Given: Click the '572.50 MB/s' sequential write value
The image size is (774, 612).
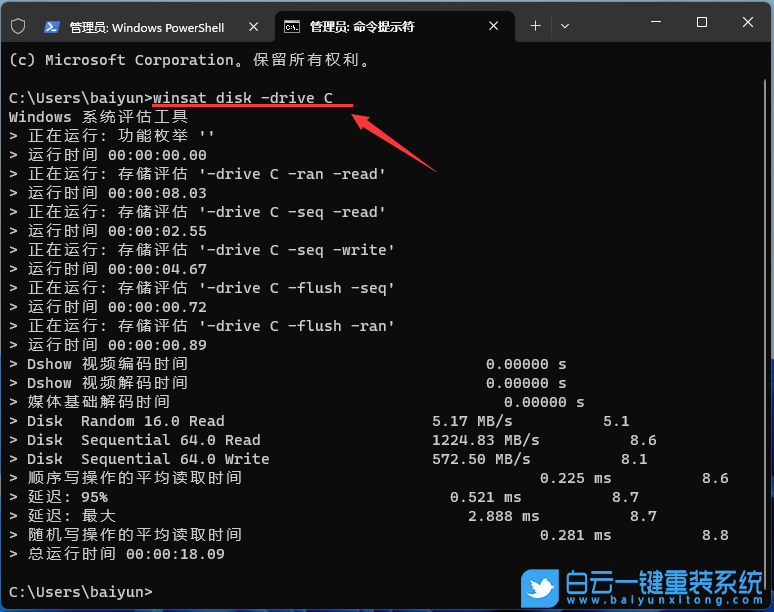Looking at the screenshot, I should click(481, 459).
